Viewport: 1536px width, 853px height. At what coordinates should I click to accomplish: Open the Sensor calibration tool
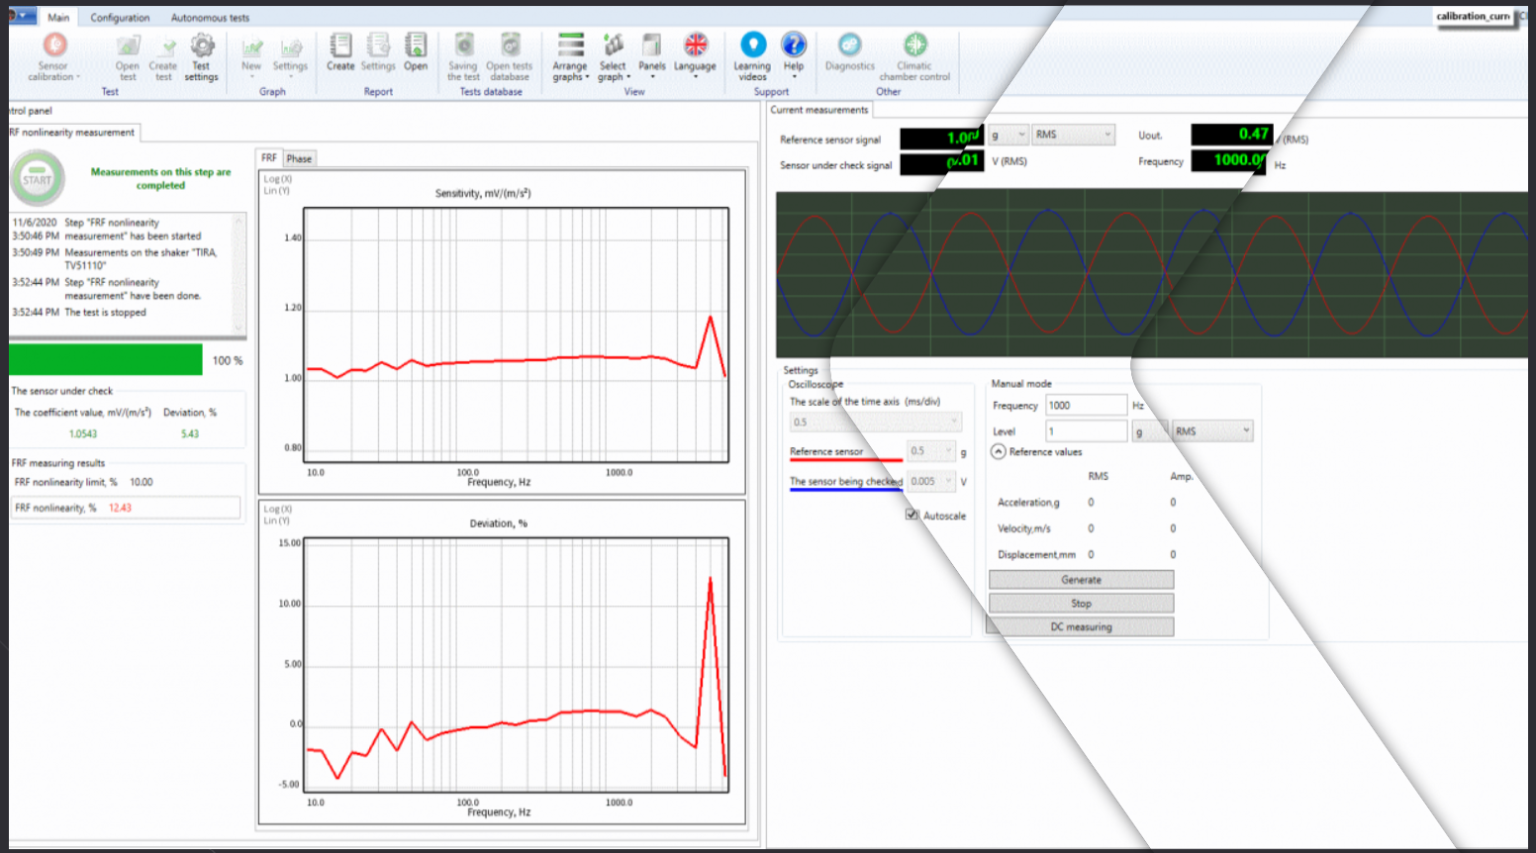[x=53, y=57]
